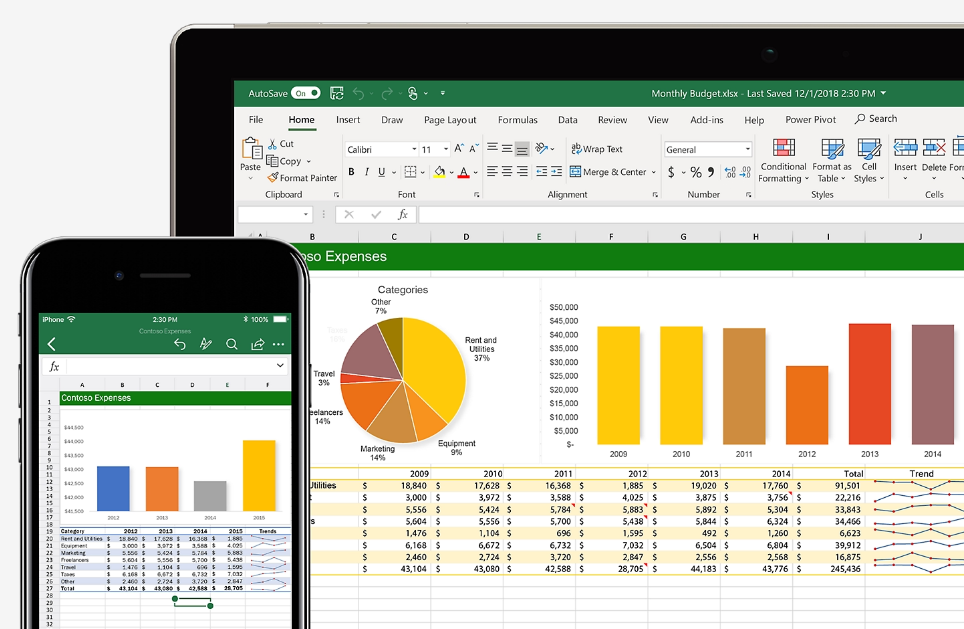Expand the iPhone formula bar chevron
Image resolution: width=964 pixels, height=629 pixels.
point(280,366)
